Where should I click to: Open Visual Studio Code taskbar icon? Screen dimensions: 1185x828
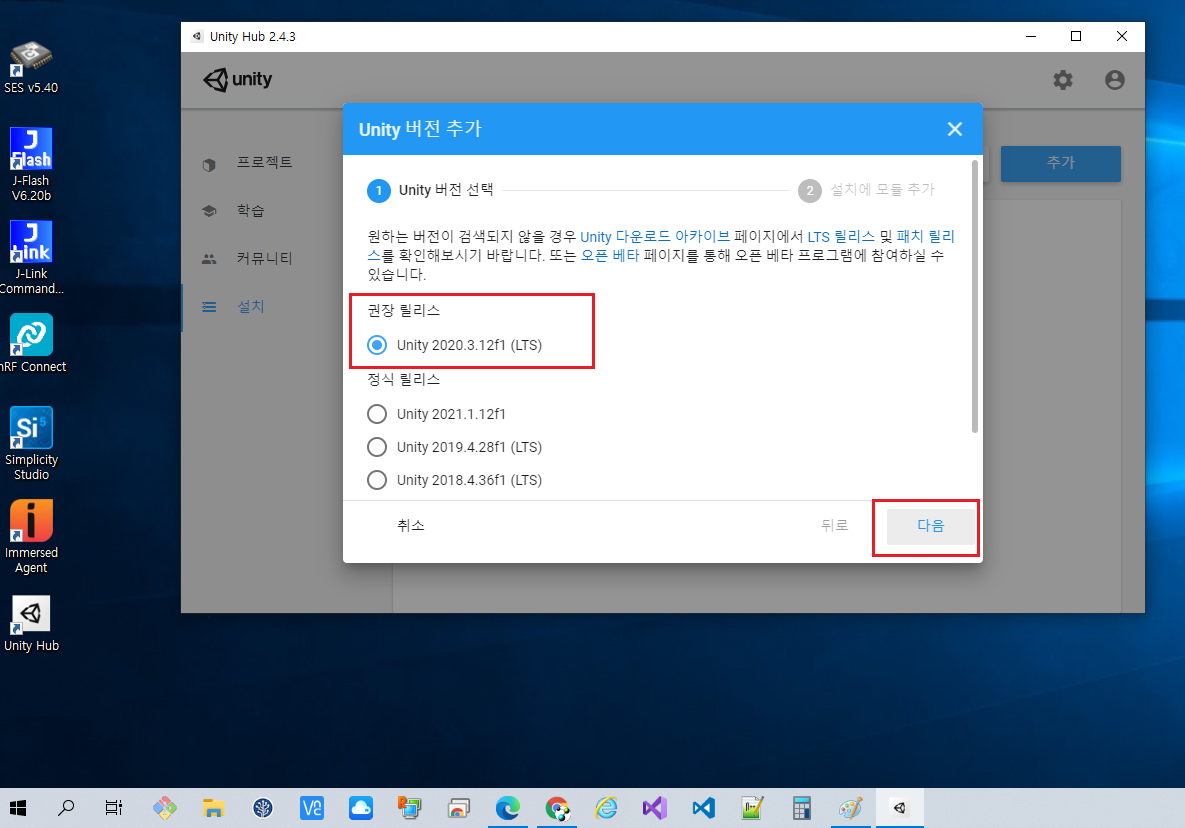704,808
